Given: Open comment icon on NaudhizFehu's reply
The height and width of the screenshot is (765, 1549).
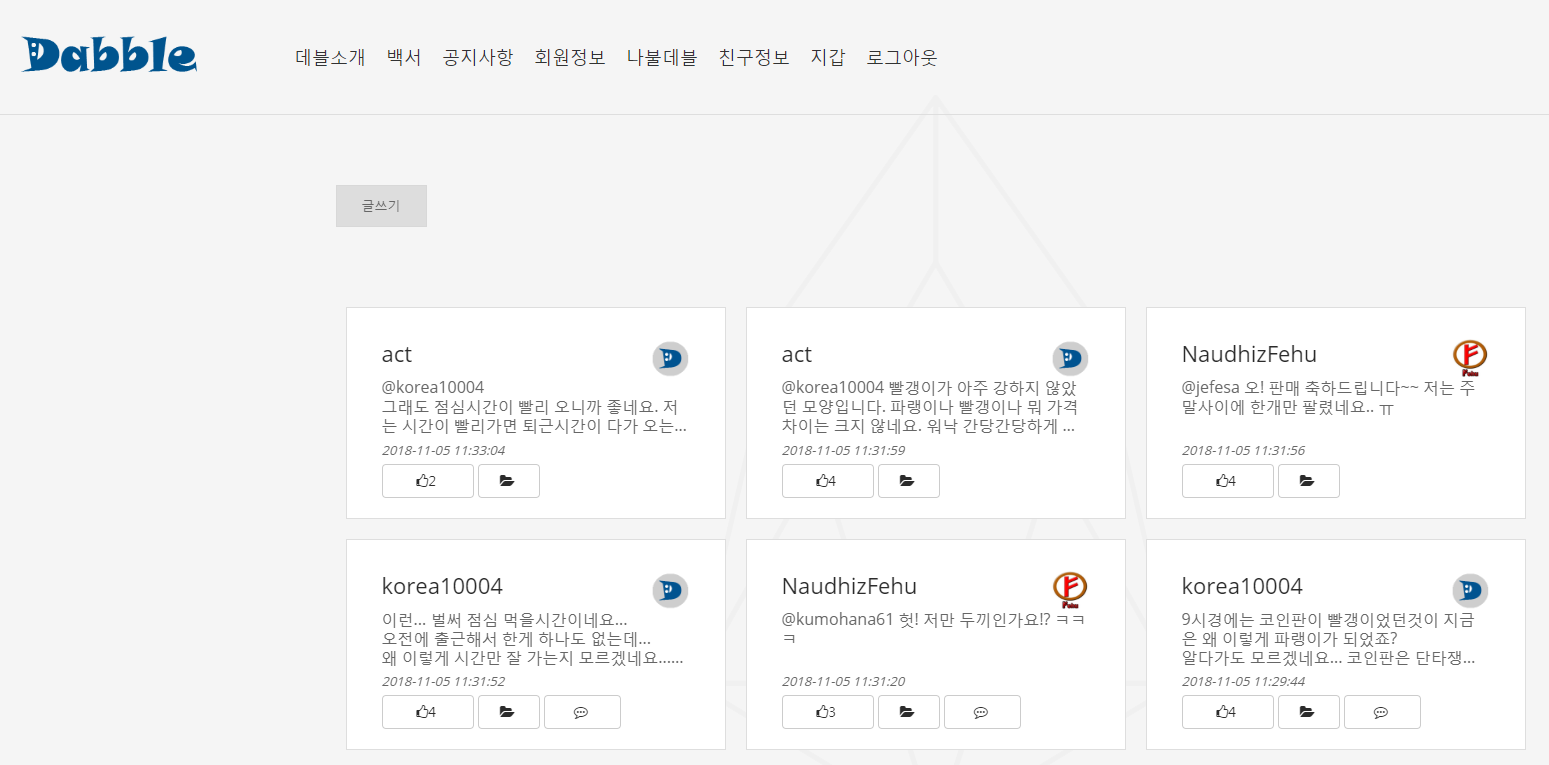Looking at the screenshot, I should click(x=982, y=712).
